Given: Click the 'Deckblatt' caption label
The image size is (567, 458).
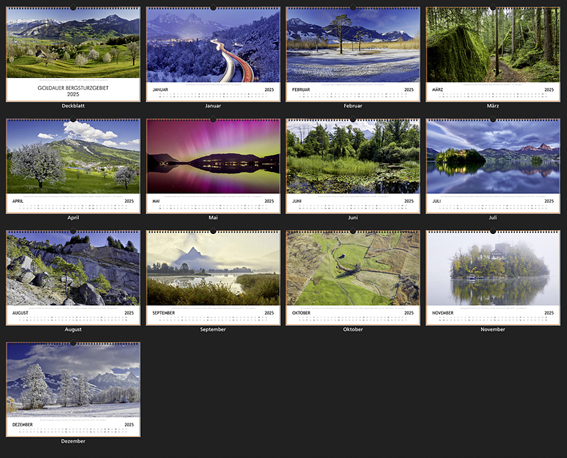Looking at the screenshot, I should pyautogui.click(x=73, y=106).
